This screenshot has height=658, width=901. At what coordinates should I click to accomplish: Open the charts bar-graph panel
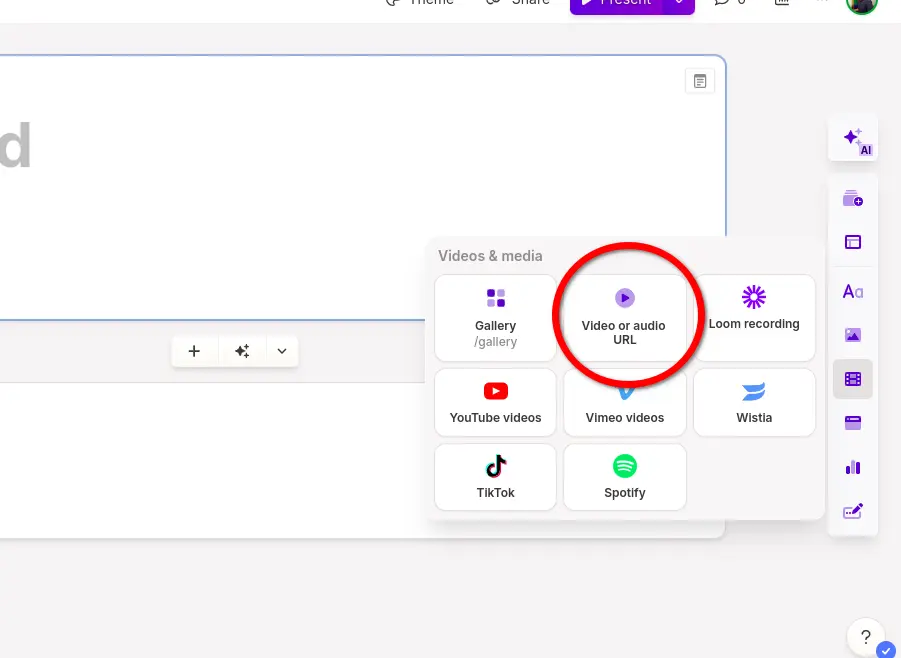pos(853,467)
